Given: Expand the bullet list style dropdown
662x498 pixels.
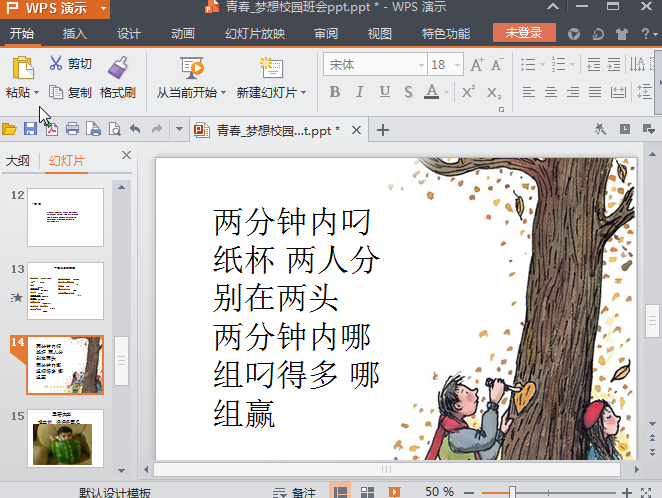Looking at the screenshot, I should coord(542,65).
